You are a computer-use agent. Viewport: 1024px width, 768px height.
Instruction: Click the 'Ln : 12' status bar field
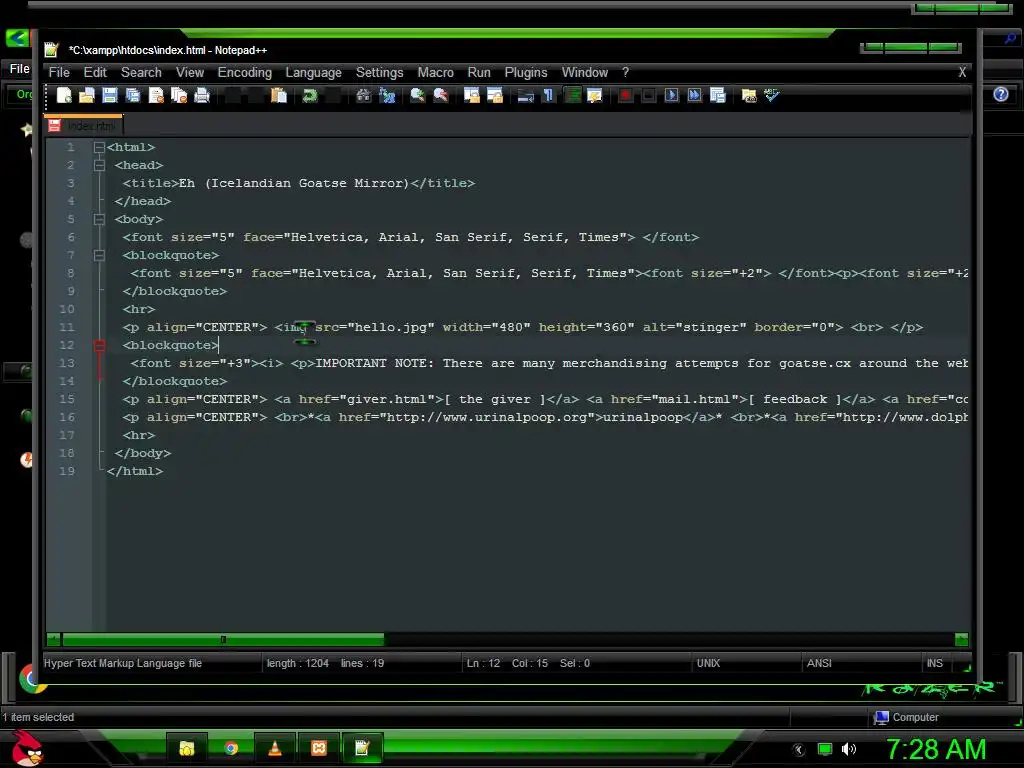pos(483,663)
